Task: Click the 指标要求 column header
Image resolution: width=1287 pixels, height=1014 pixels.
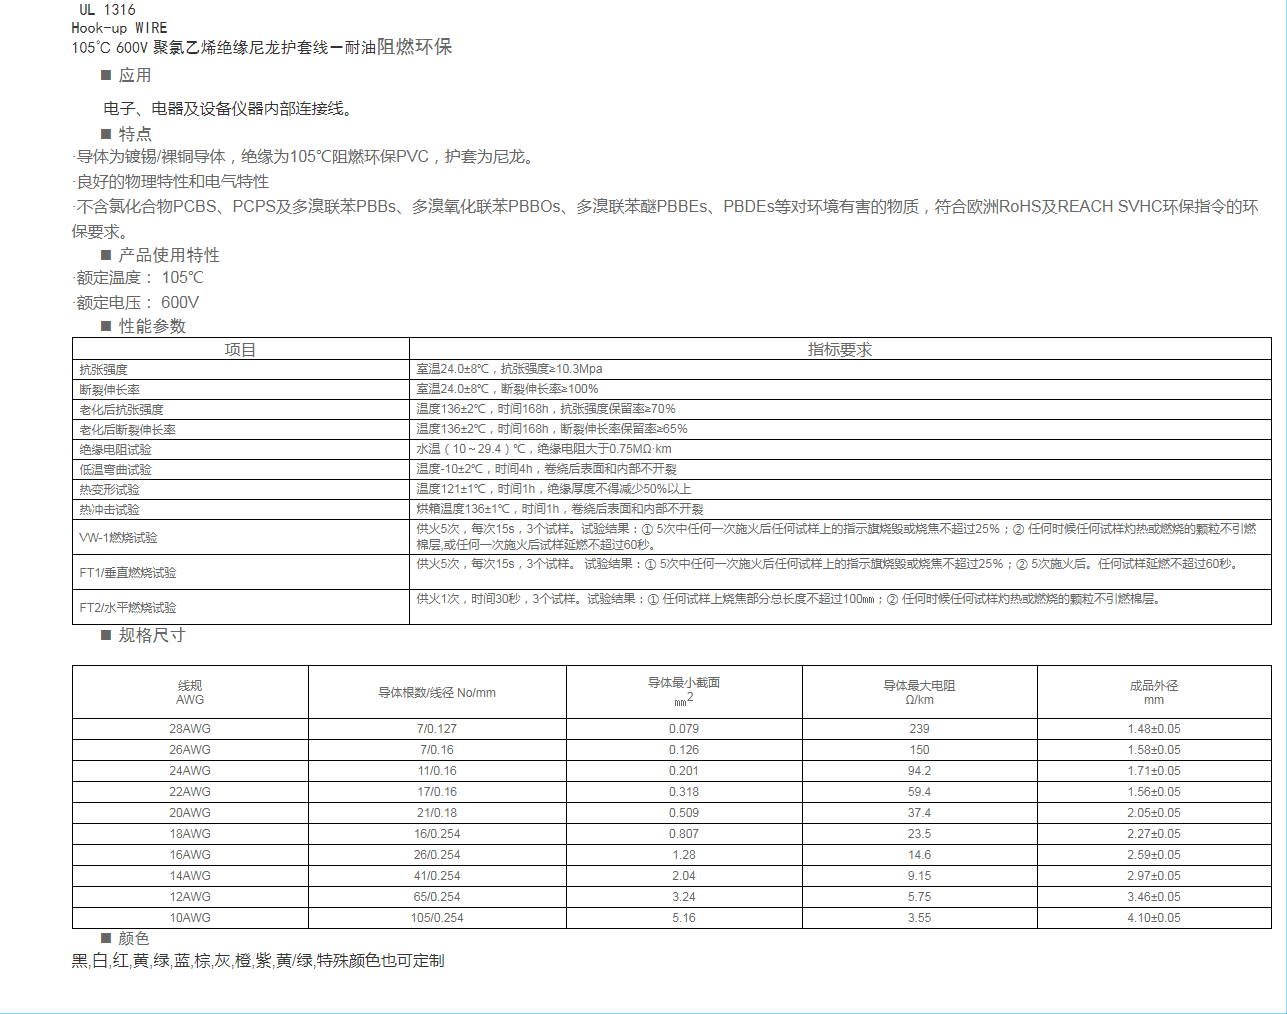Action: (x=839, y=349)
